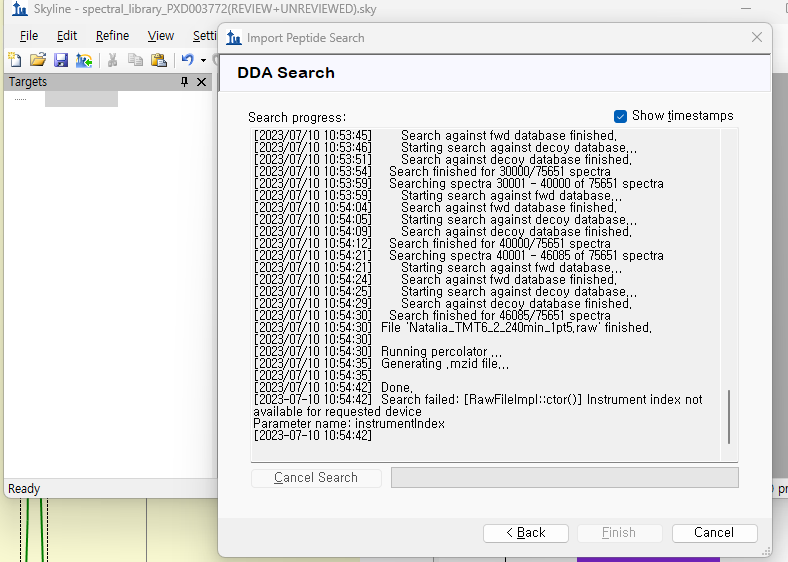
Task: Open the Undo history dropdown arrow
Action: tap(203, 60)
